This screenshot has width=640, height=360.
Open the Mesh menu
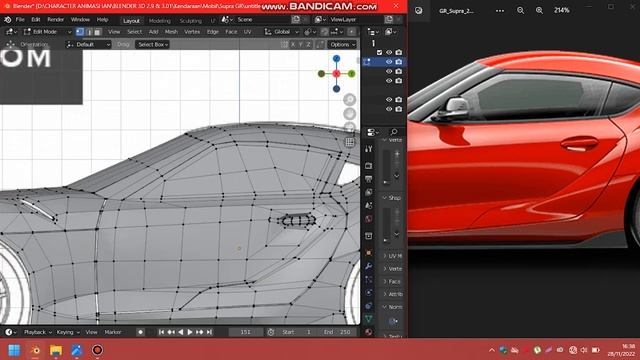[x=171, y=32]
